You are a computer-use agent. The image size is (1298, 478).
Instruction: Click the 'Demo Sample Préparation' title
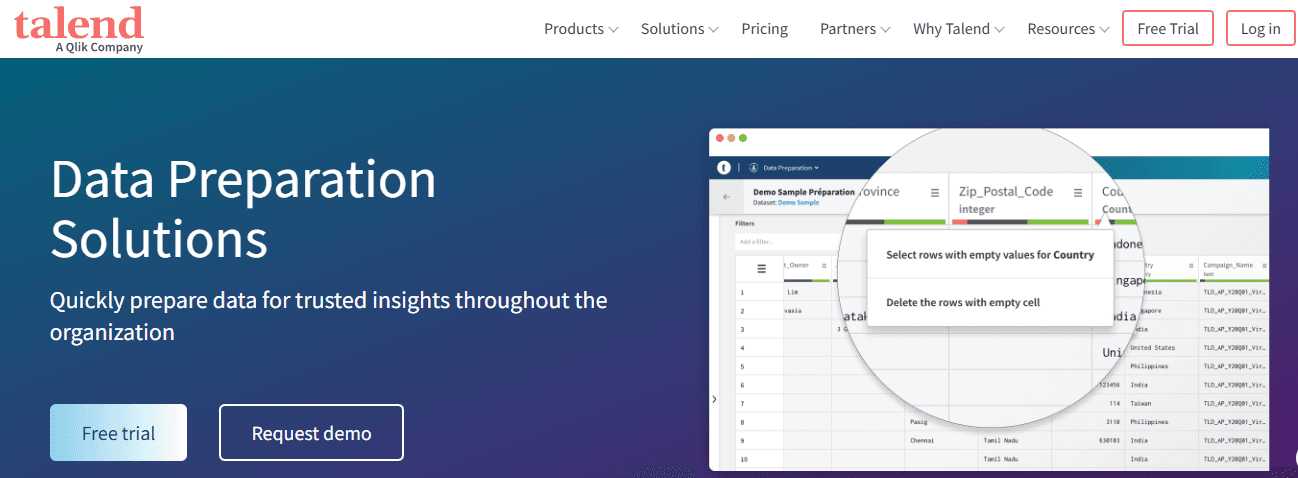tap(804, 192)
